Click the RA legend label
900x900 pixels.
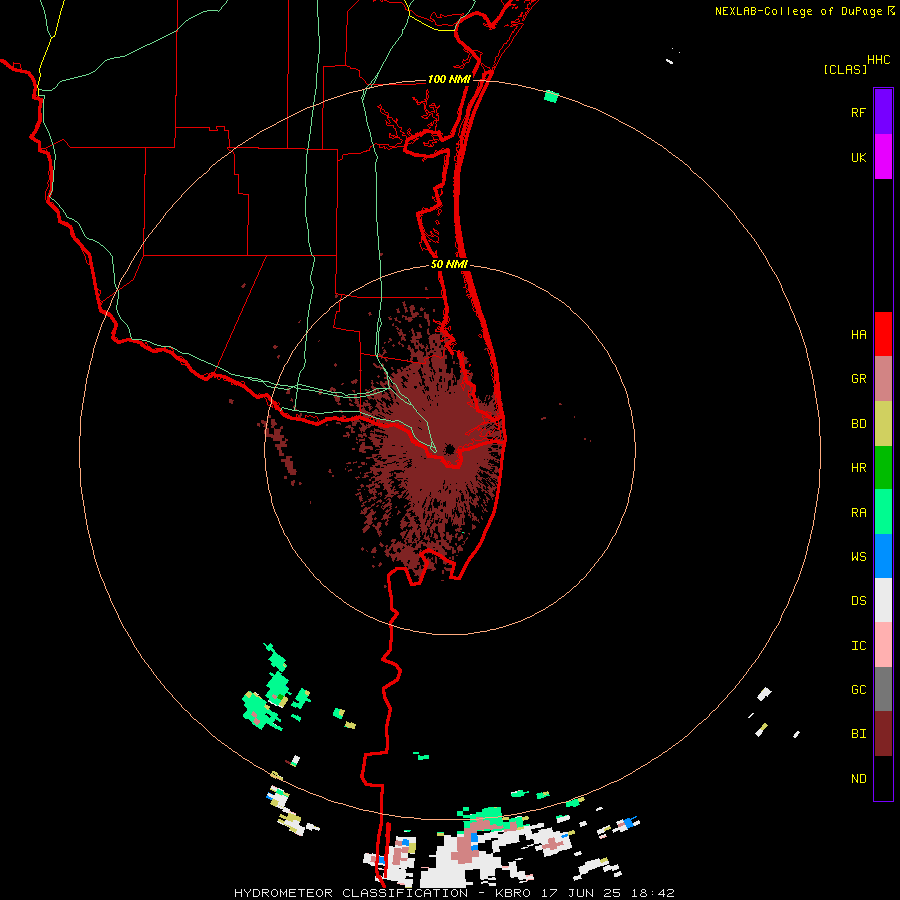click(858, 513)
